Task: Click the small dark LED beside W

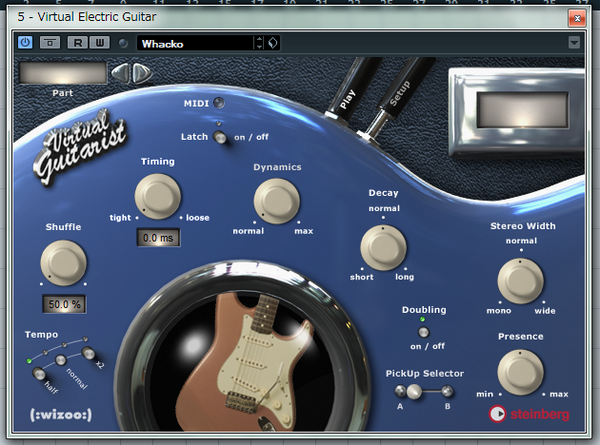Action: click(123, 43)
